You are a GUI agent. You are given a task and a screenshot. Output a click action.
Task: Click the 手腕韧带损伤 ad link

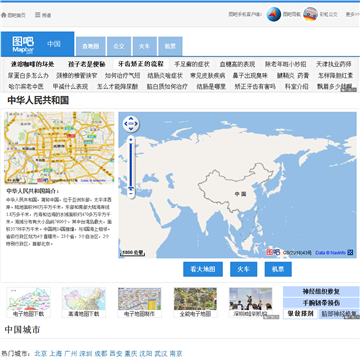click(321, 303)
